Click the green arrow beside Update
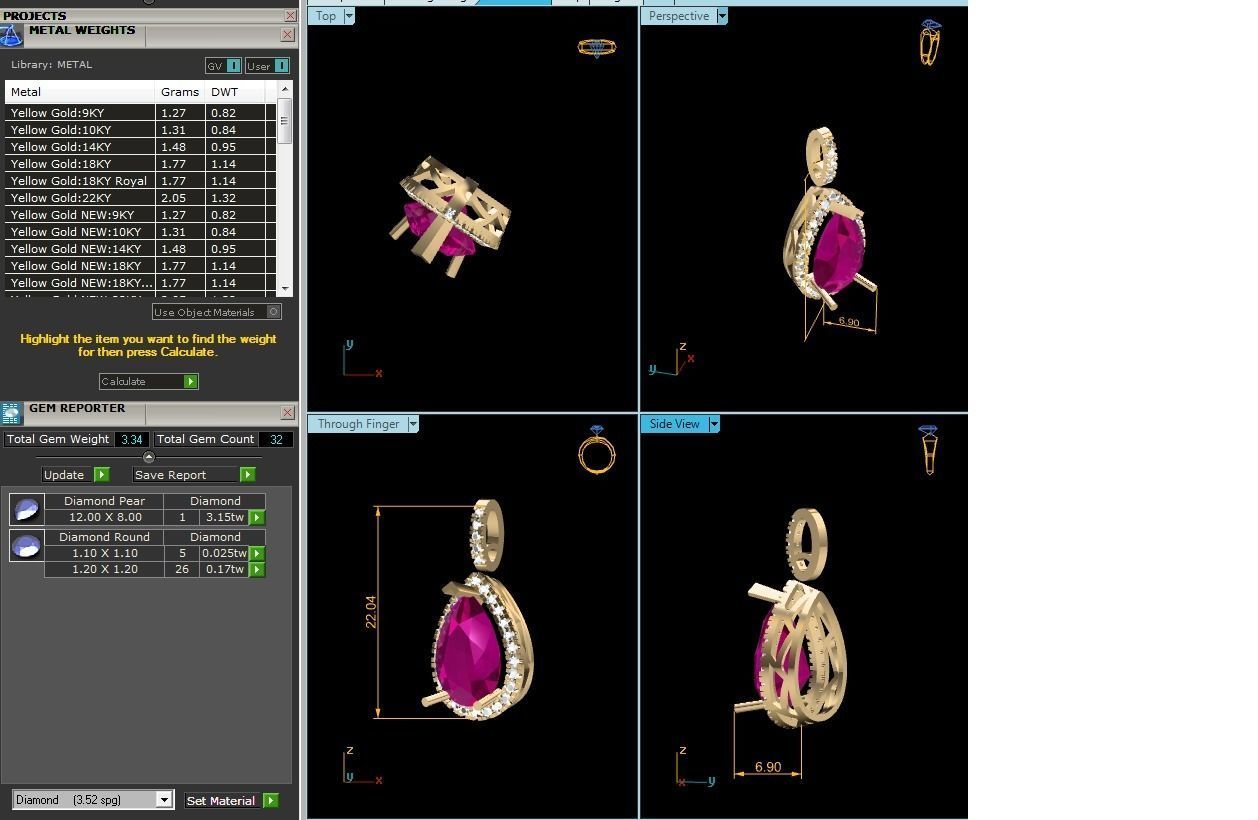 click(101, 474)
